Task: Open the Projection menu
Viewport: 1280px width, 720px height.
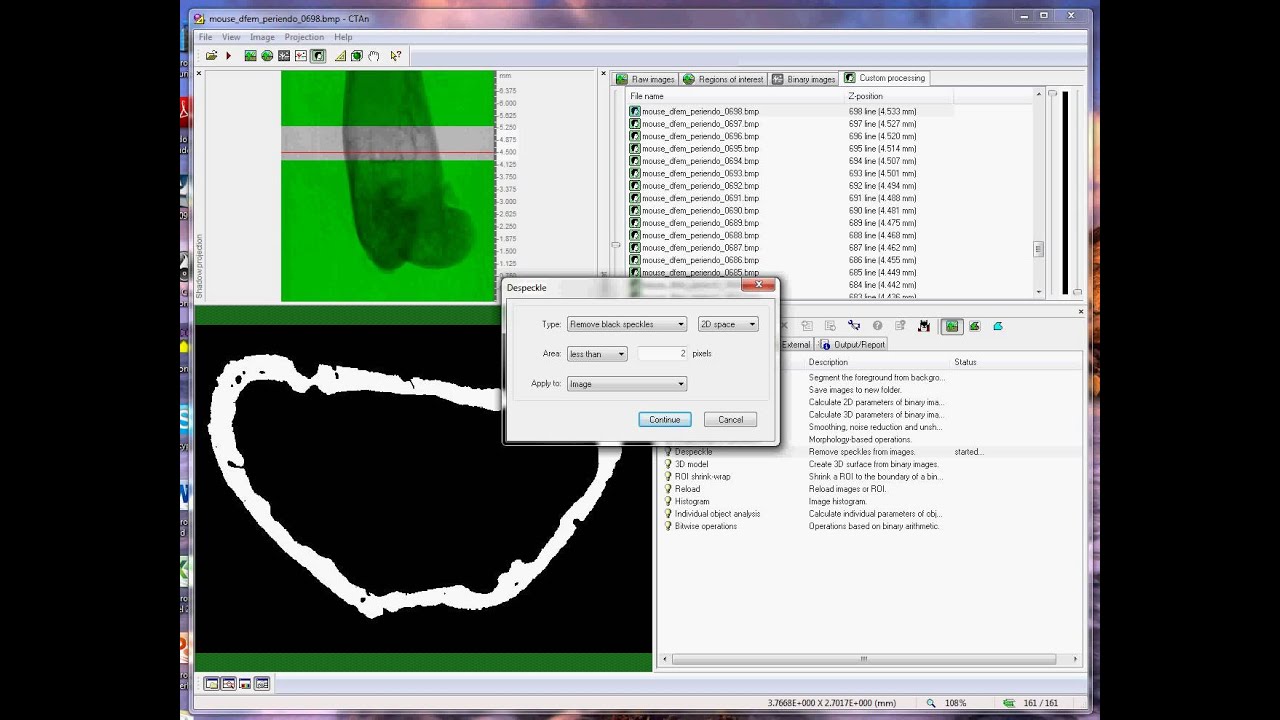Action: coord(304,37)
